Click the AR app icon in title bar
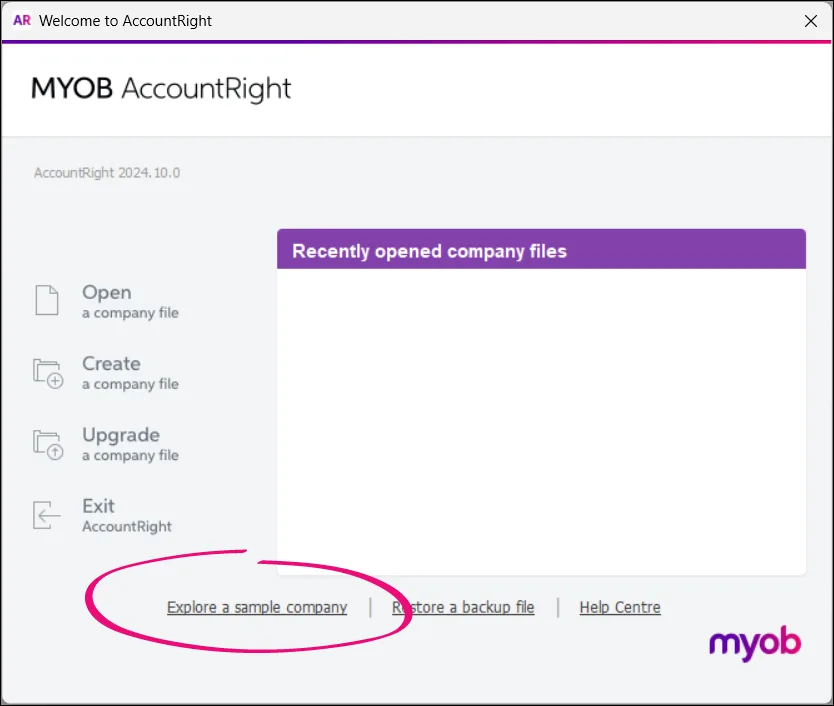This screenshot has height=706, width=834. 22,20
